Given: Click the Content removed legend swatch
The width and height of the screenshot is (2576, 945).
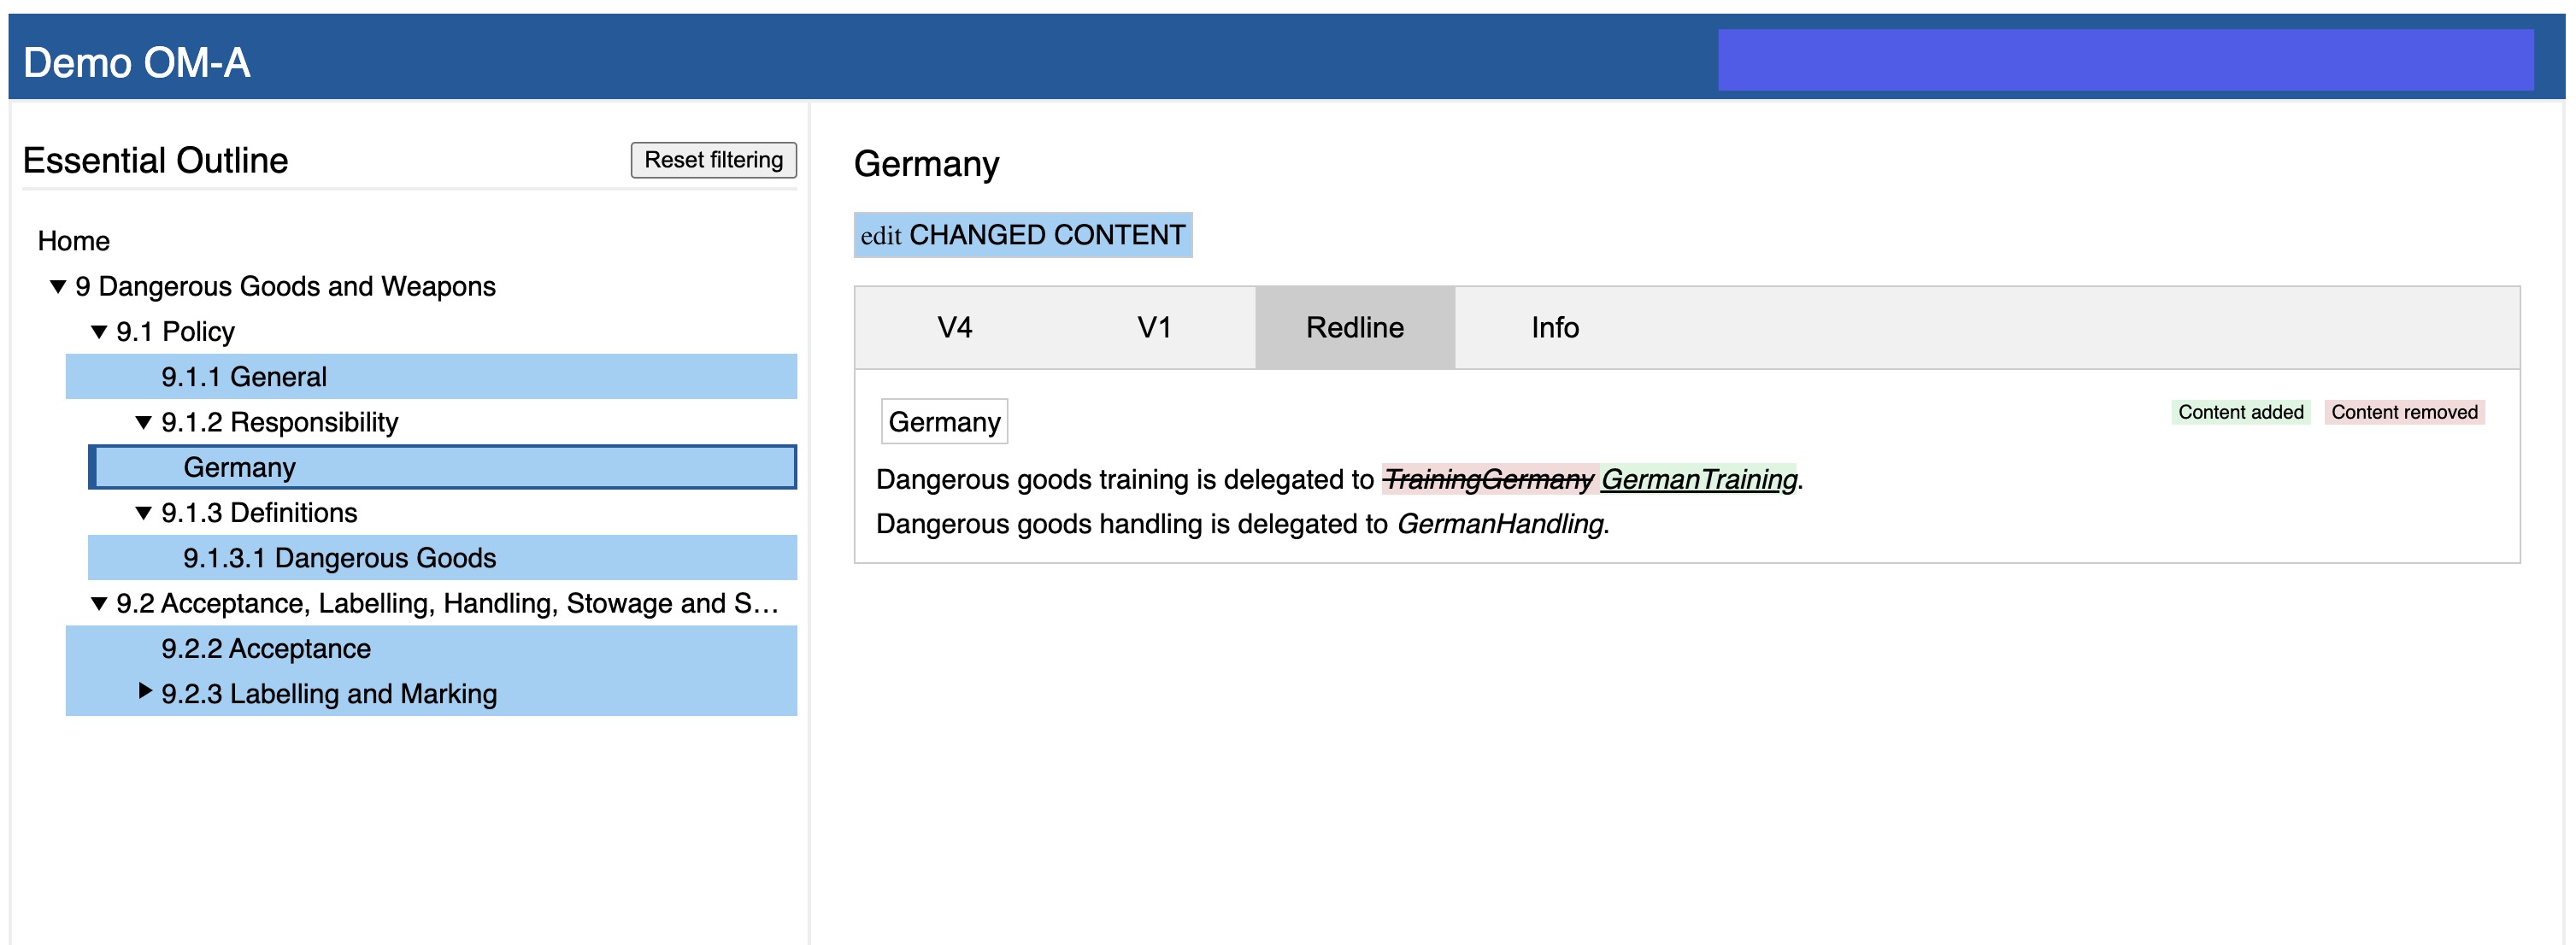Looking at the screenshot, I should coord(2403,412).
